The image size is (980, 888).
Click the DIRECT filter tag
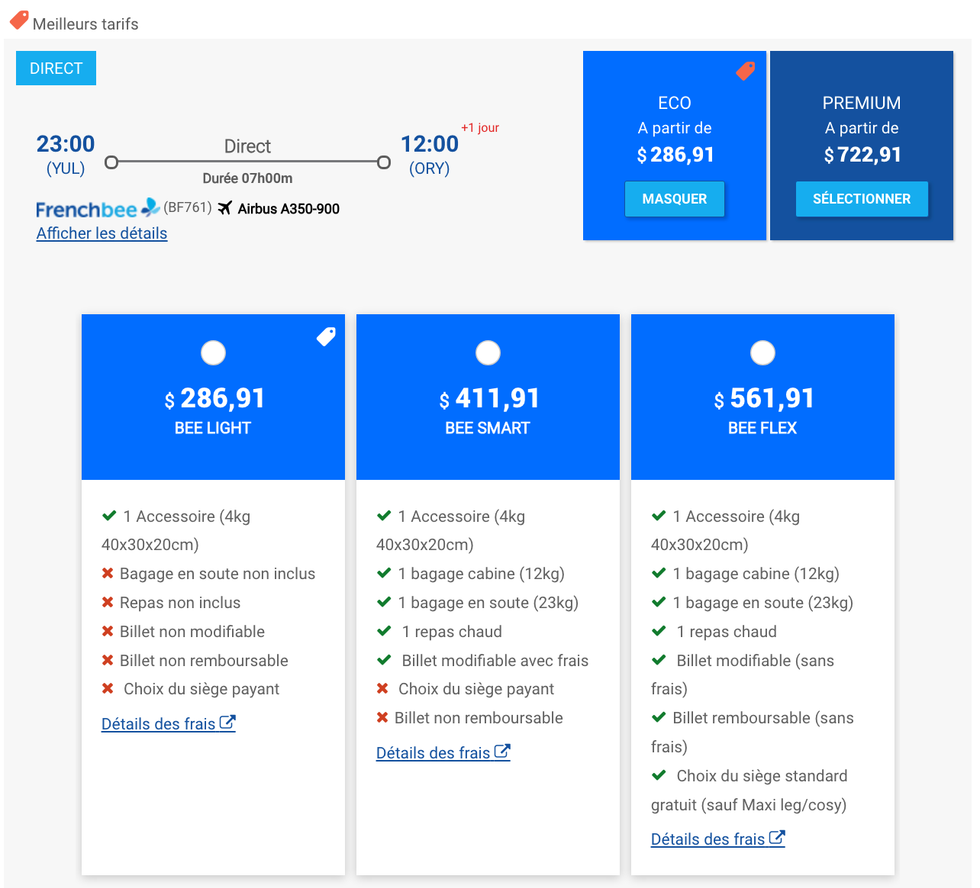tap(56, 69)
